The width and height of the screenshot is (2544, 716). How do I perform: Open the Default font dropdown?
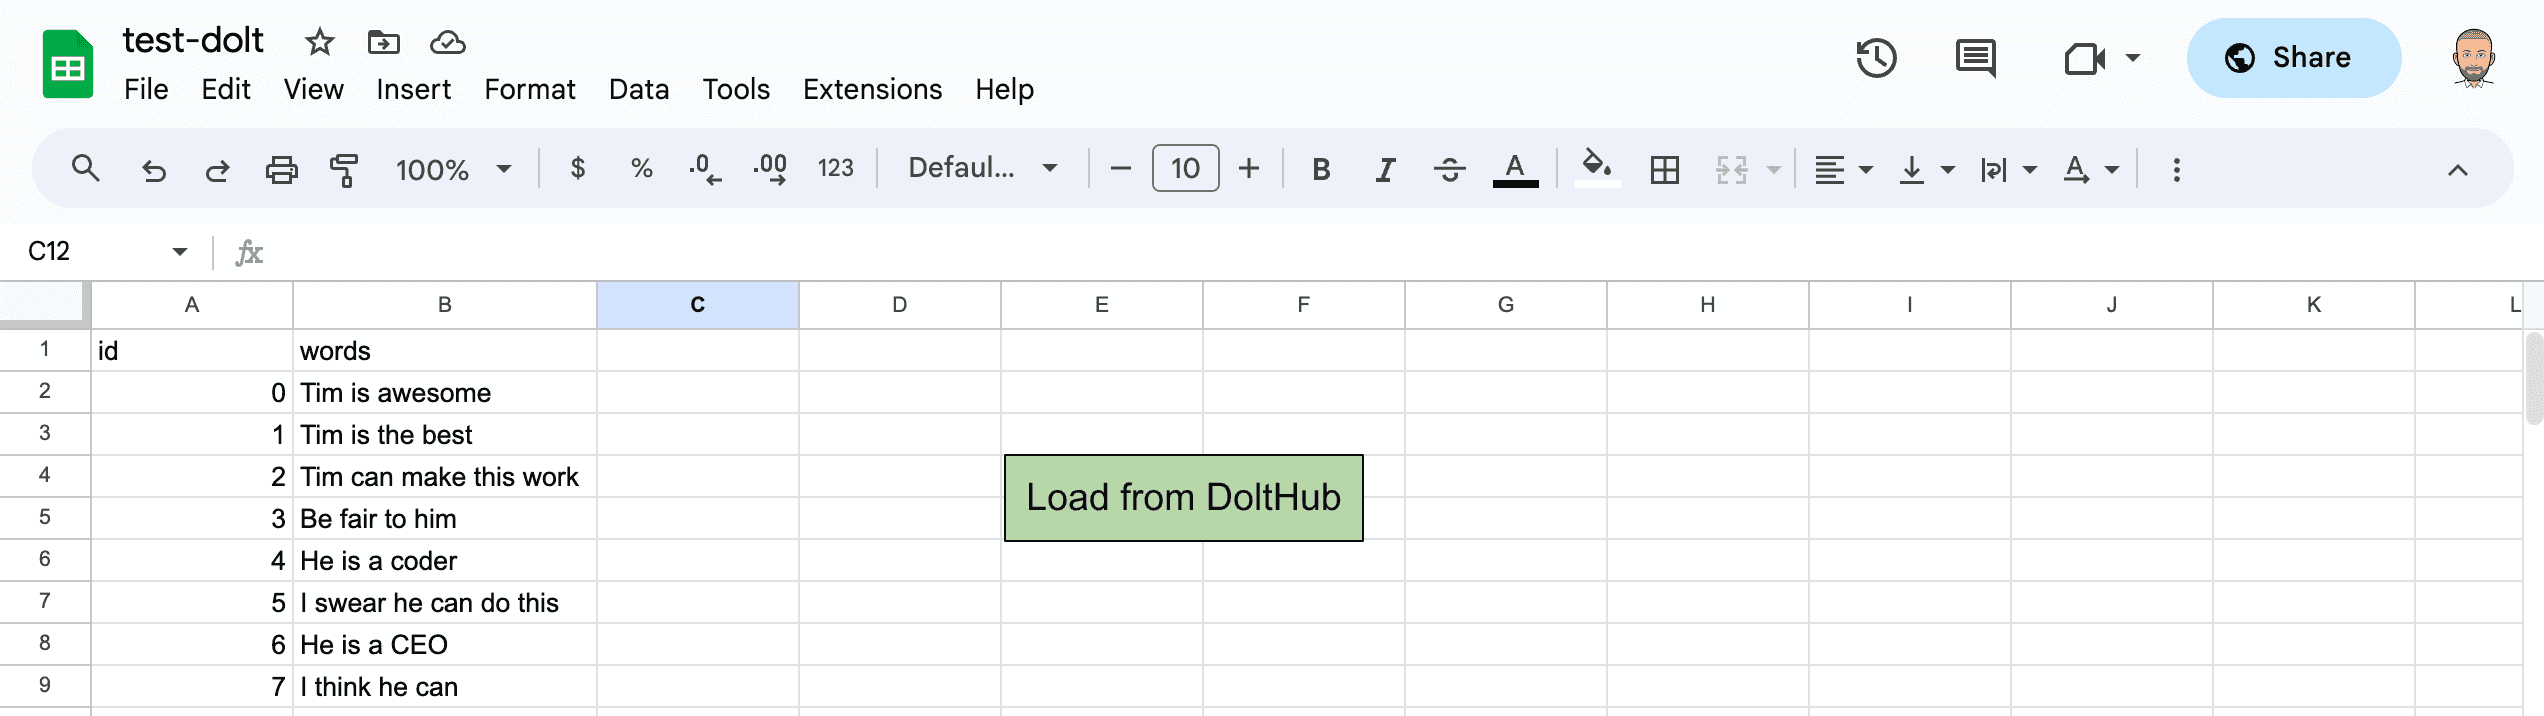(982, 168)
